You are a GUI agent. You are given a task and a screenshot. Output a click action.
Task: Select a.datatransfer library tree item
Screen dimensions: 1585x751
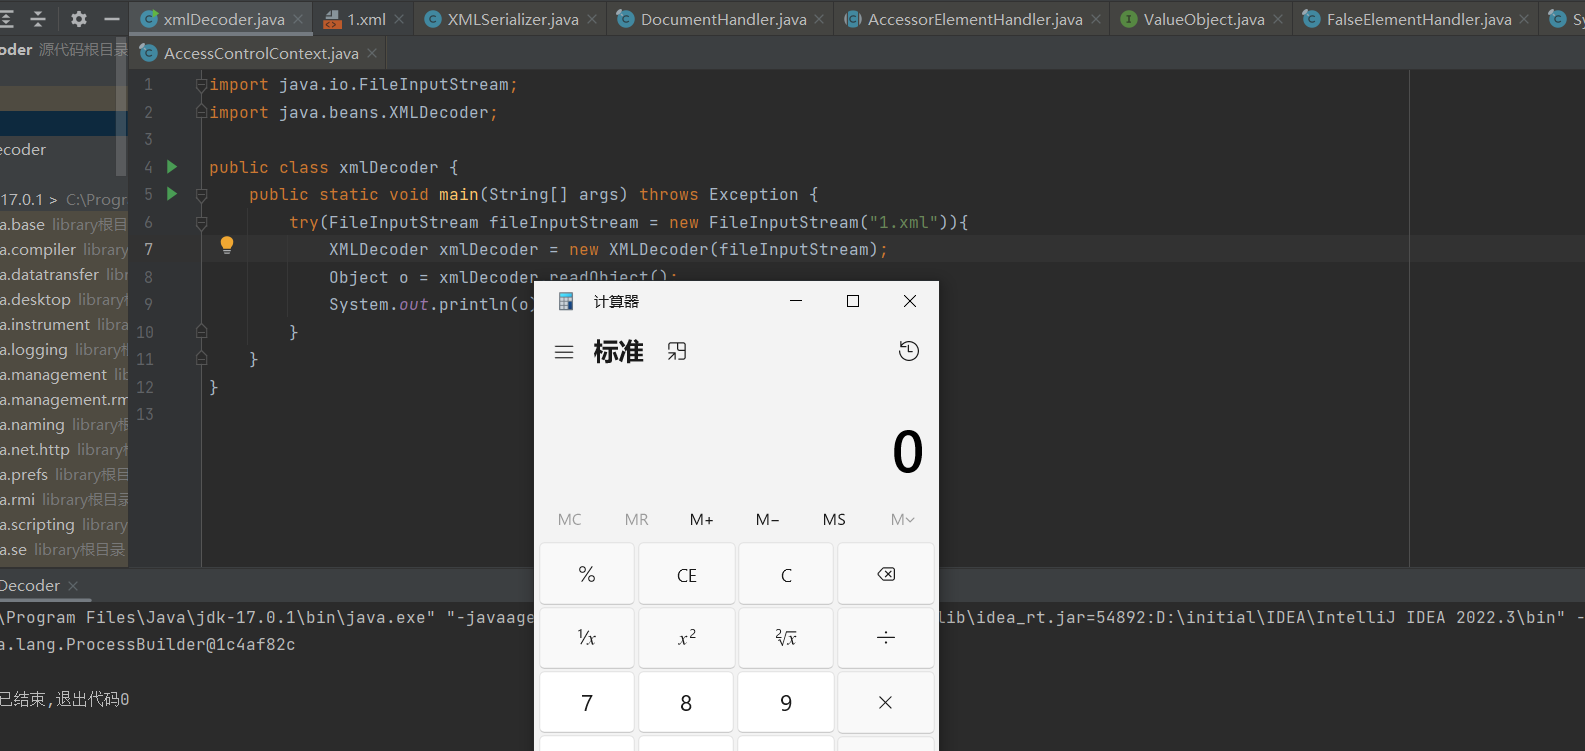[64, 274]
